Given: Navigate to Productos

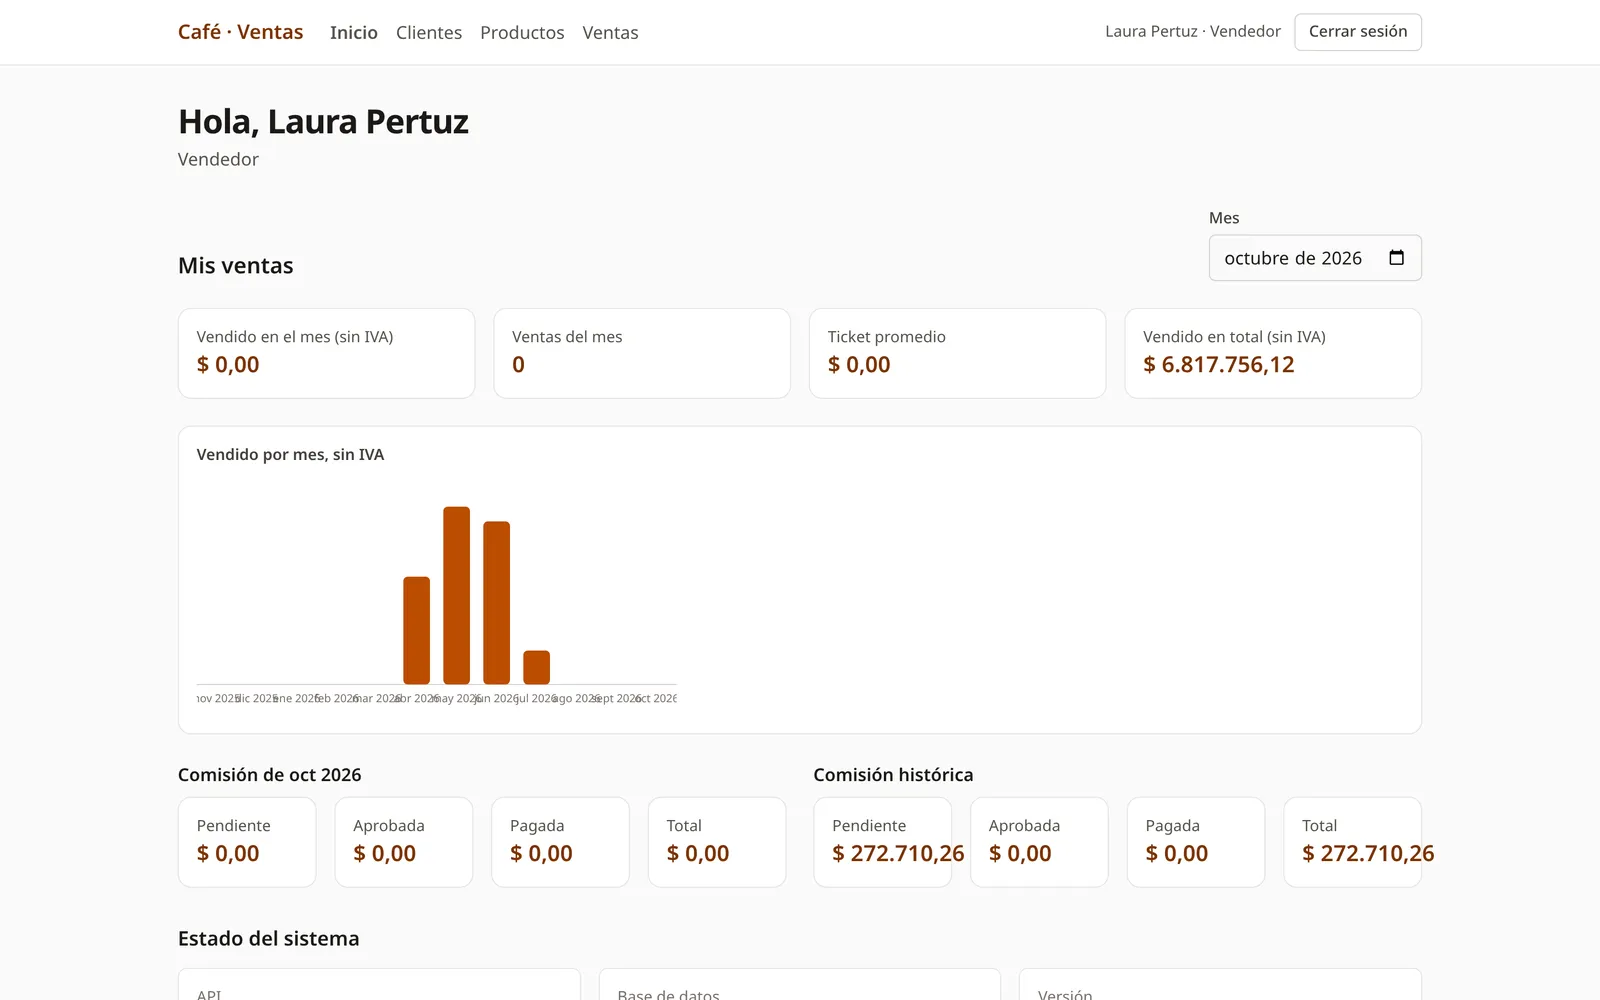Looking at the screenshot, I should click(x=522, y=33).
